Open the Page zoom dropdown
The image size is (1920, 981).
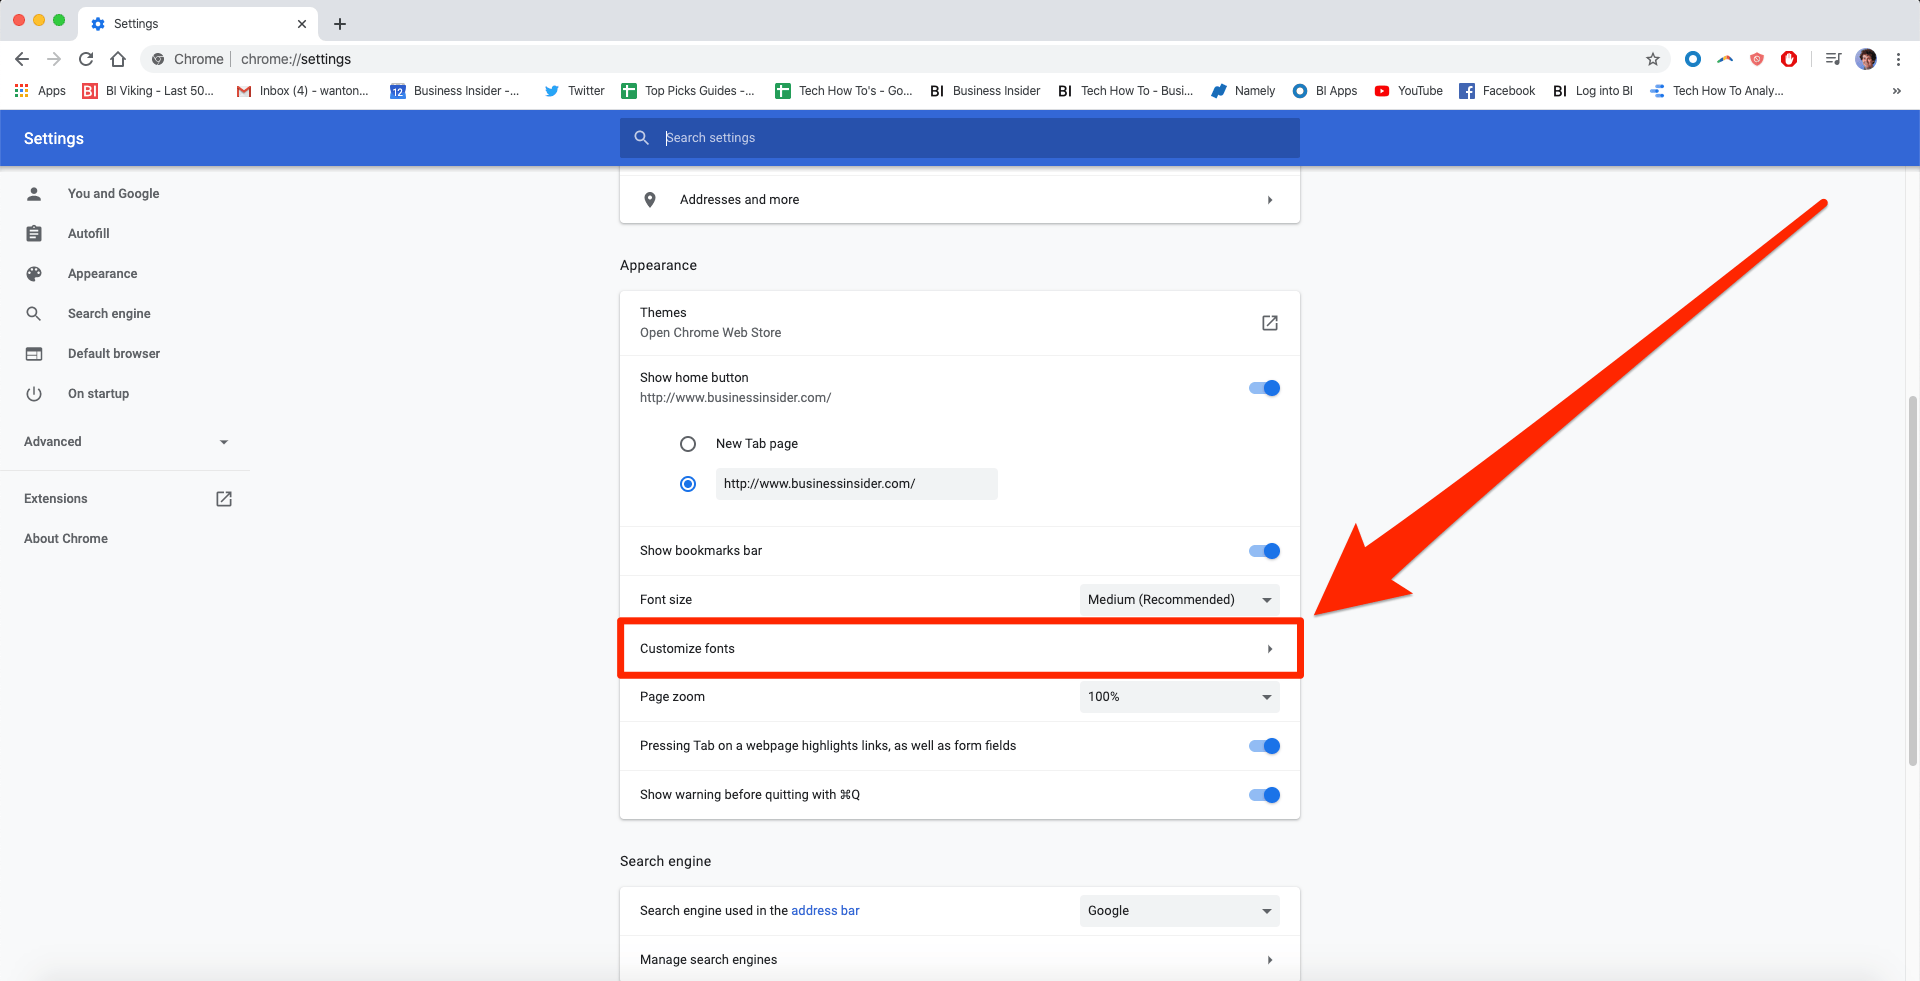coord(1180,697)
